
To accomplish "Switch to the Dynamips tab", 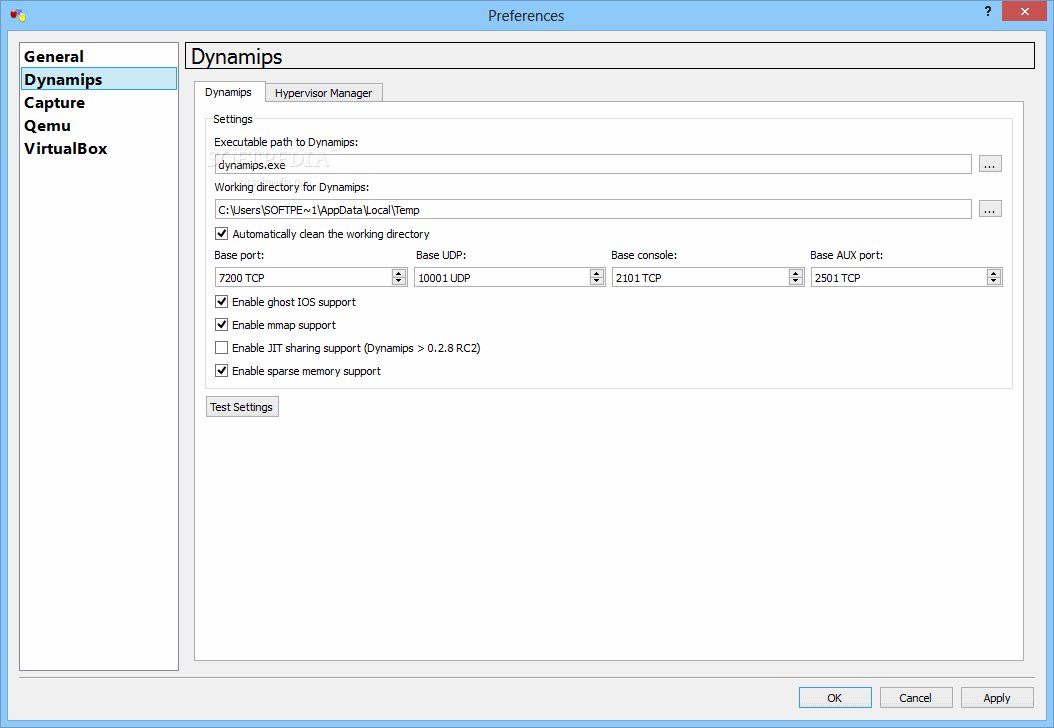I will tap(229, 92).
